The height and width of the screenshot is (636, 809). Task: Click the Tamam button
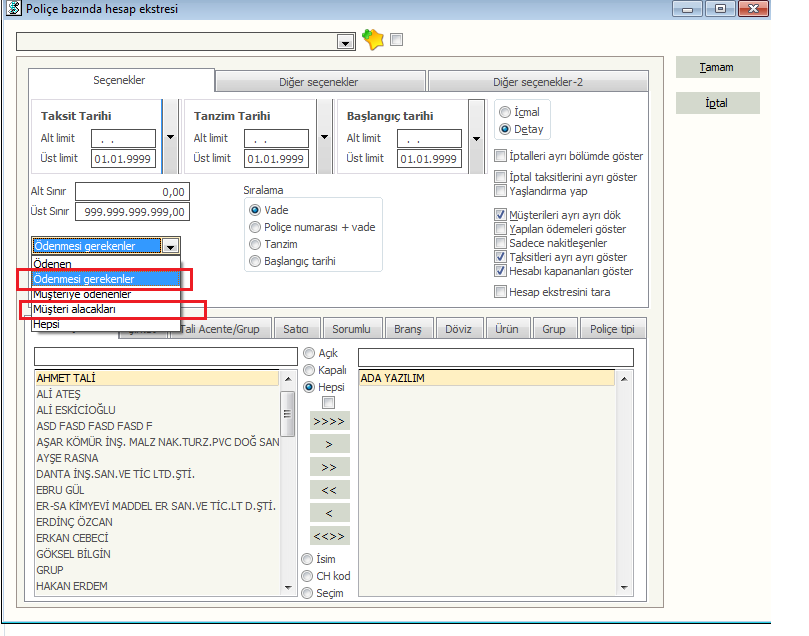(x=717, y=68)
